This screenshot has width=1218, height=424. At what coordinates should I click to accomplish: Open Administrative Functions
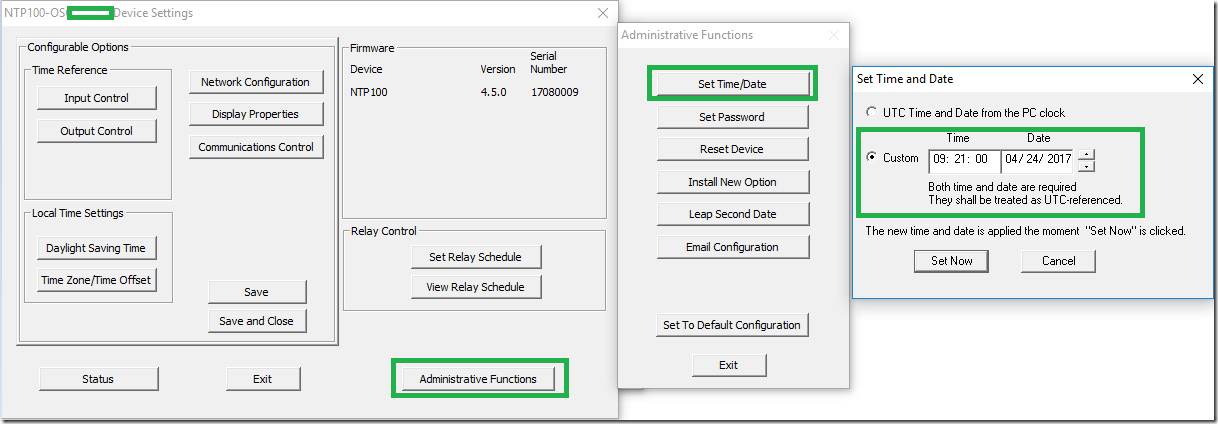click(478, 379)
